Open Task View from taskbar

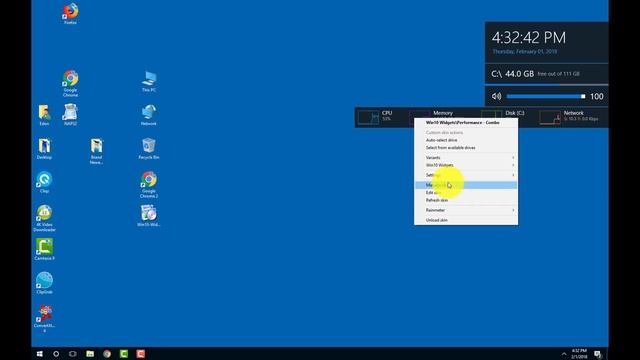[x=73, y=353]
